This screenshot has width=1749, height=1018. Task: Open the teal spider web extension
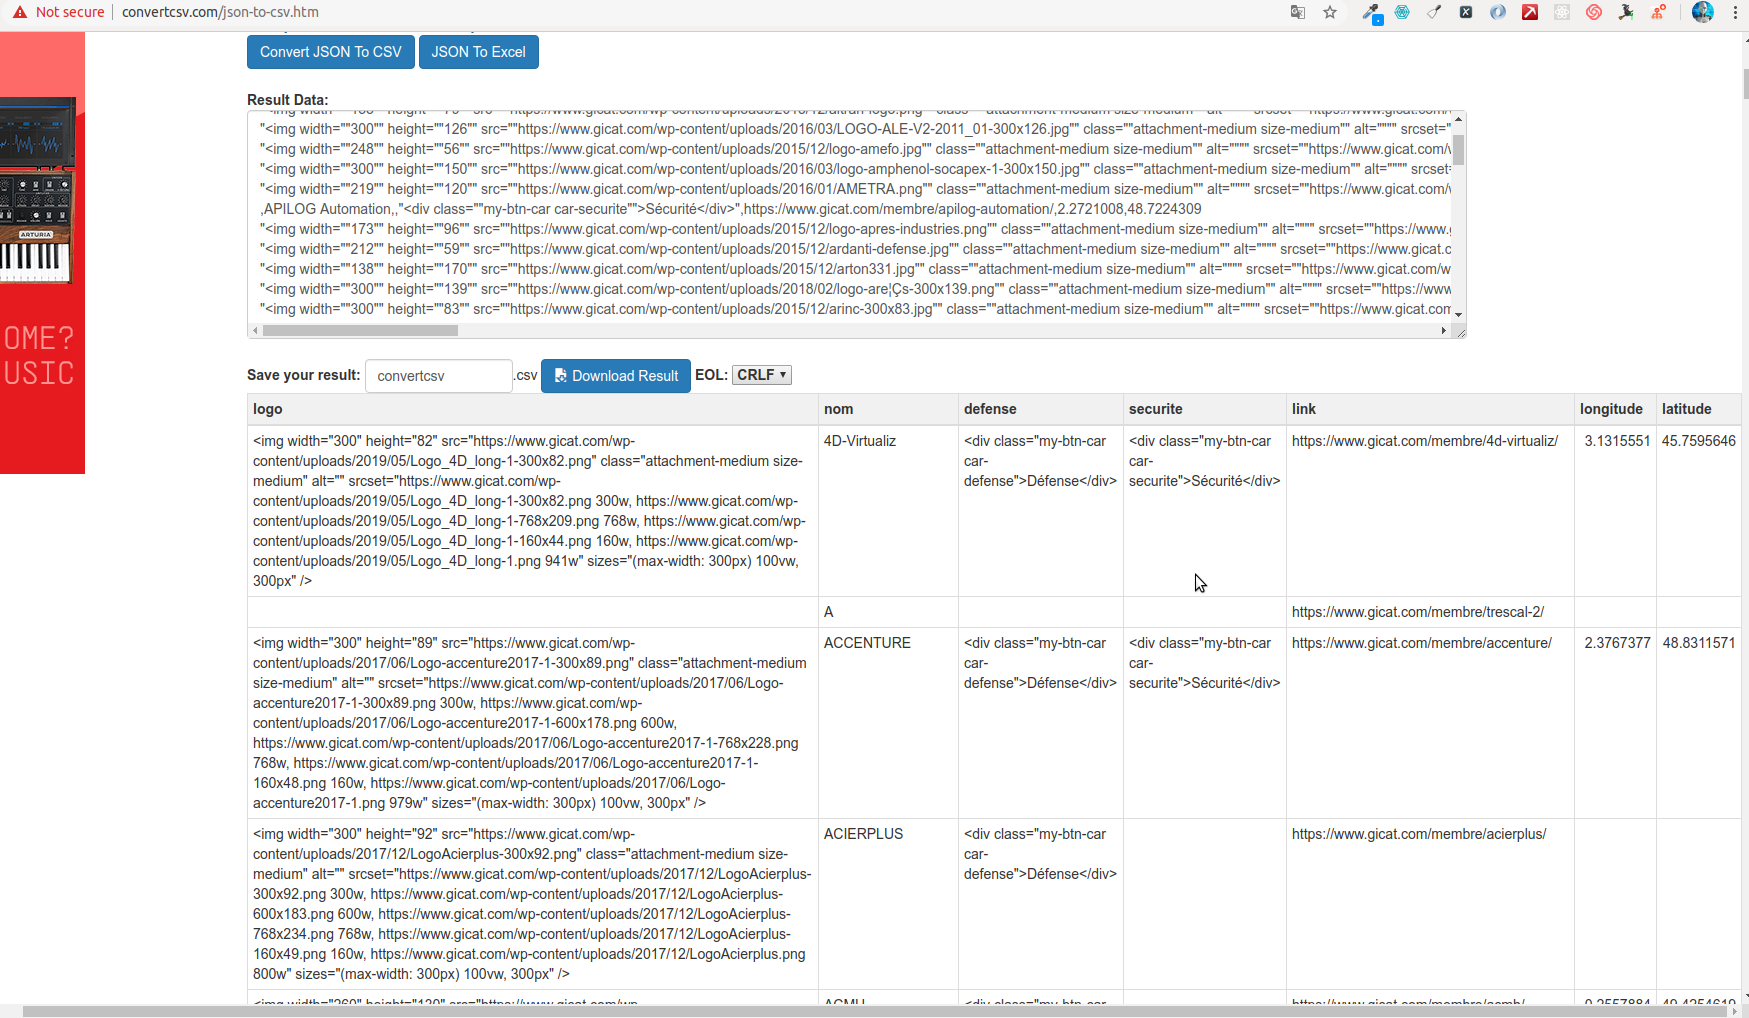pos(1402,13)
